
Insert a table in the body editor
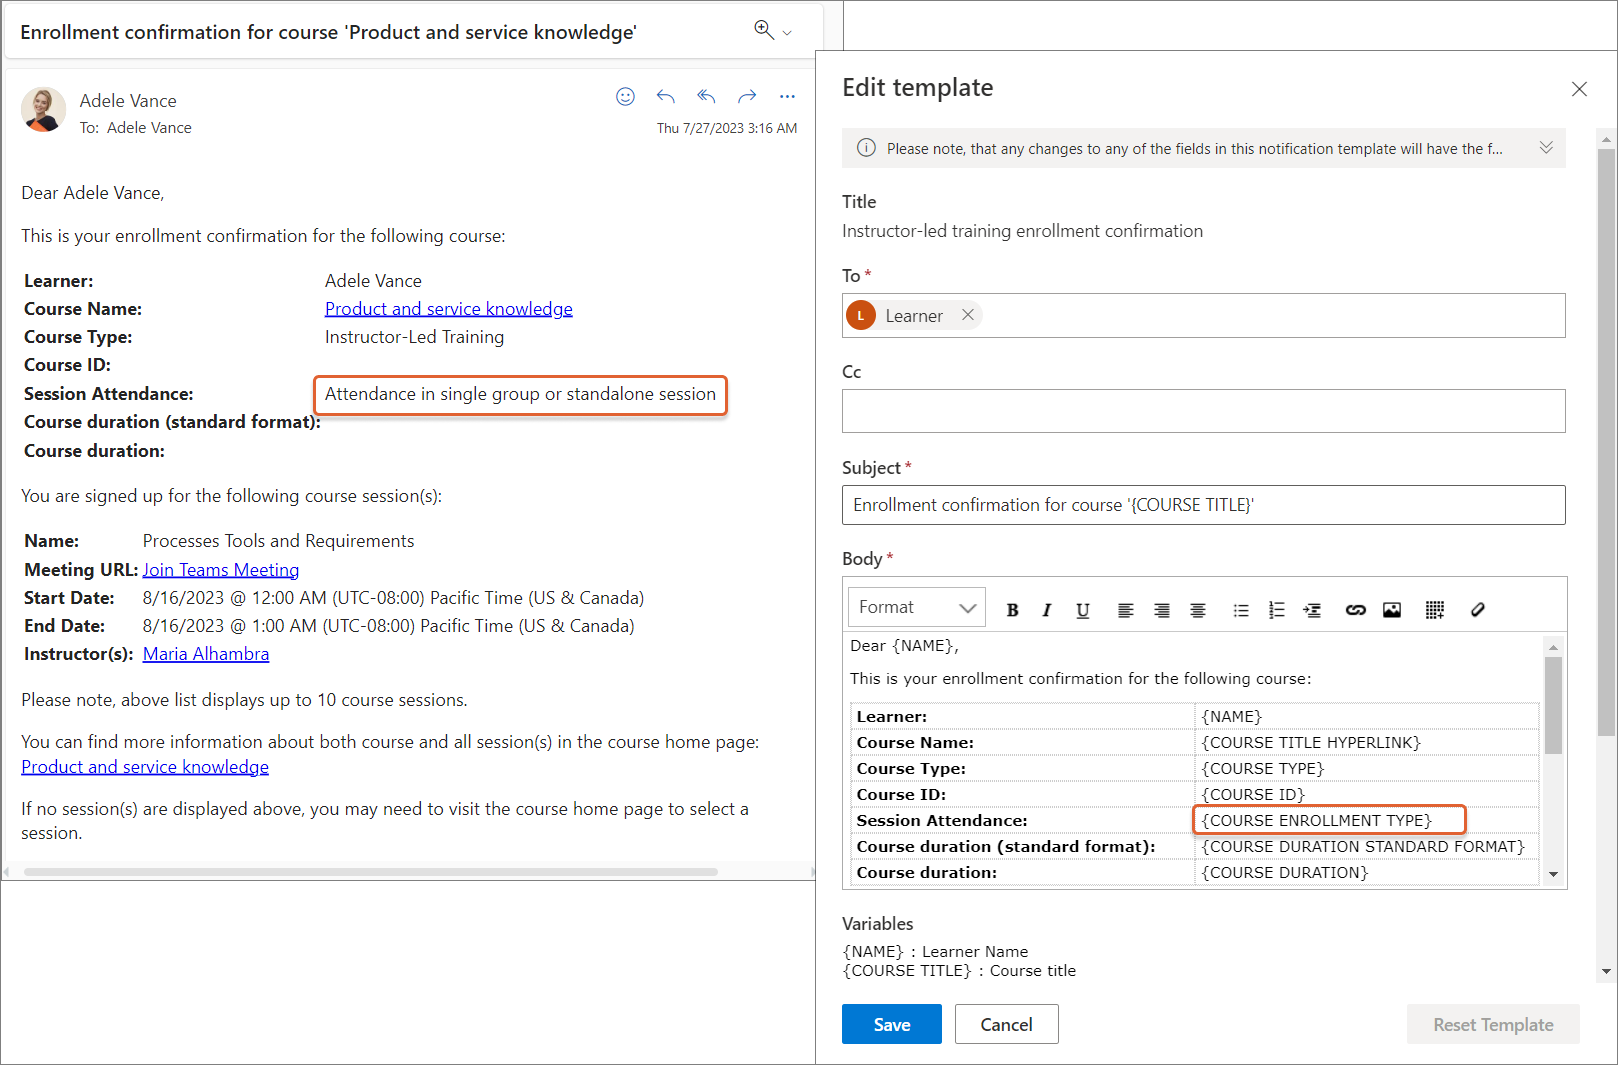pos(1434,610)
